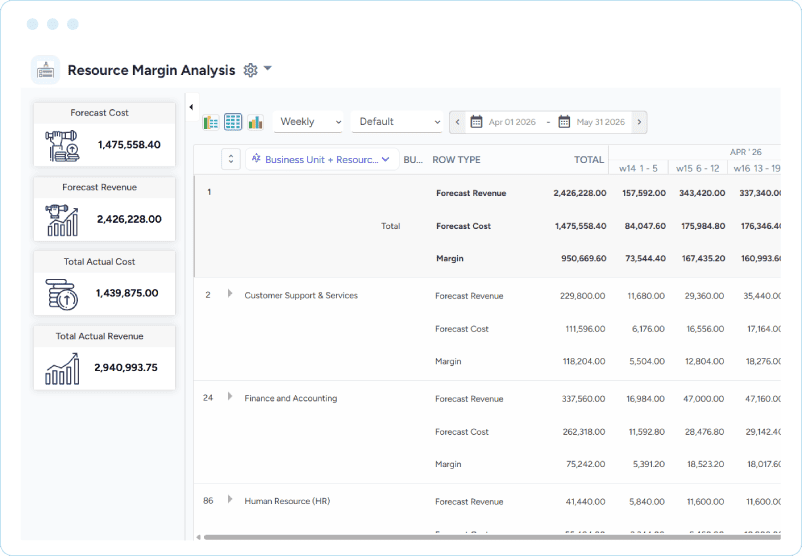The image size is (802, 556).
Task: Open the start date calendar icon
Action: (476, 122)
